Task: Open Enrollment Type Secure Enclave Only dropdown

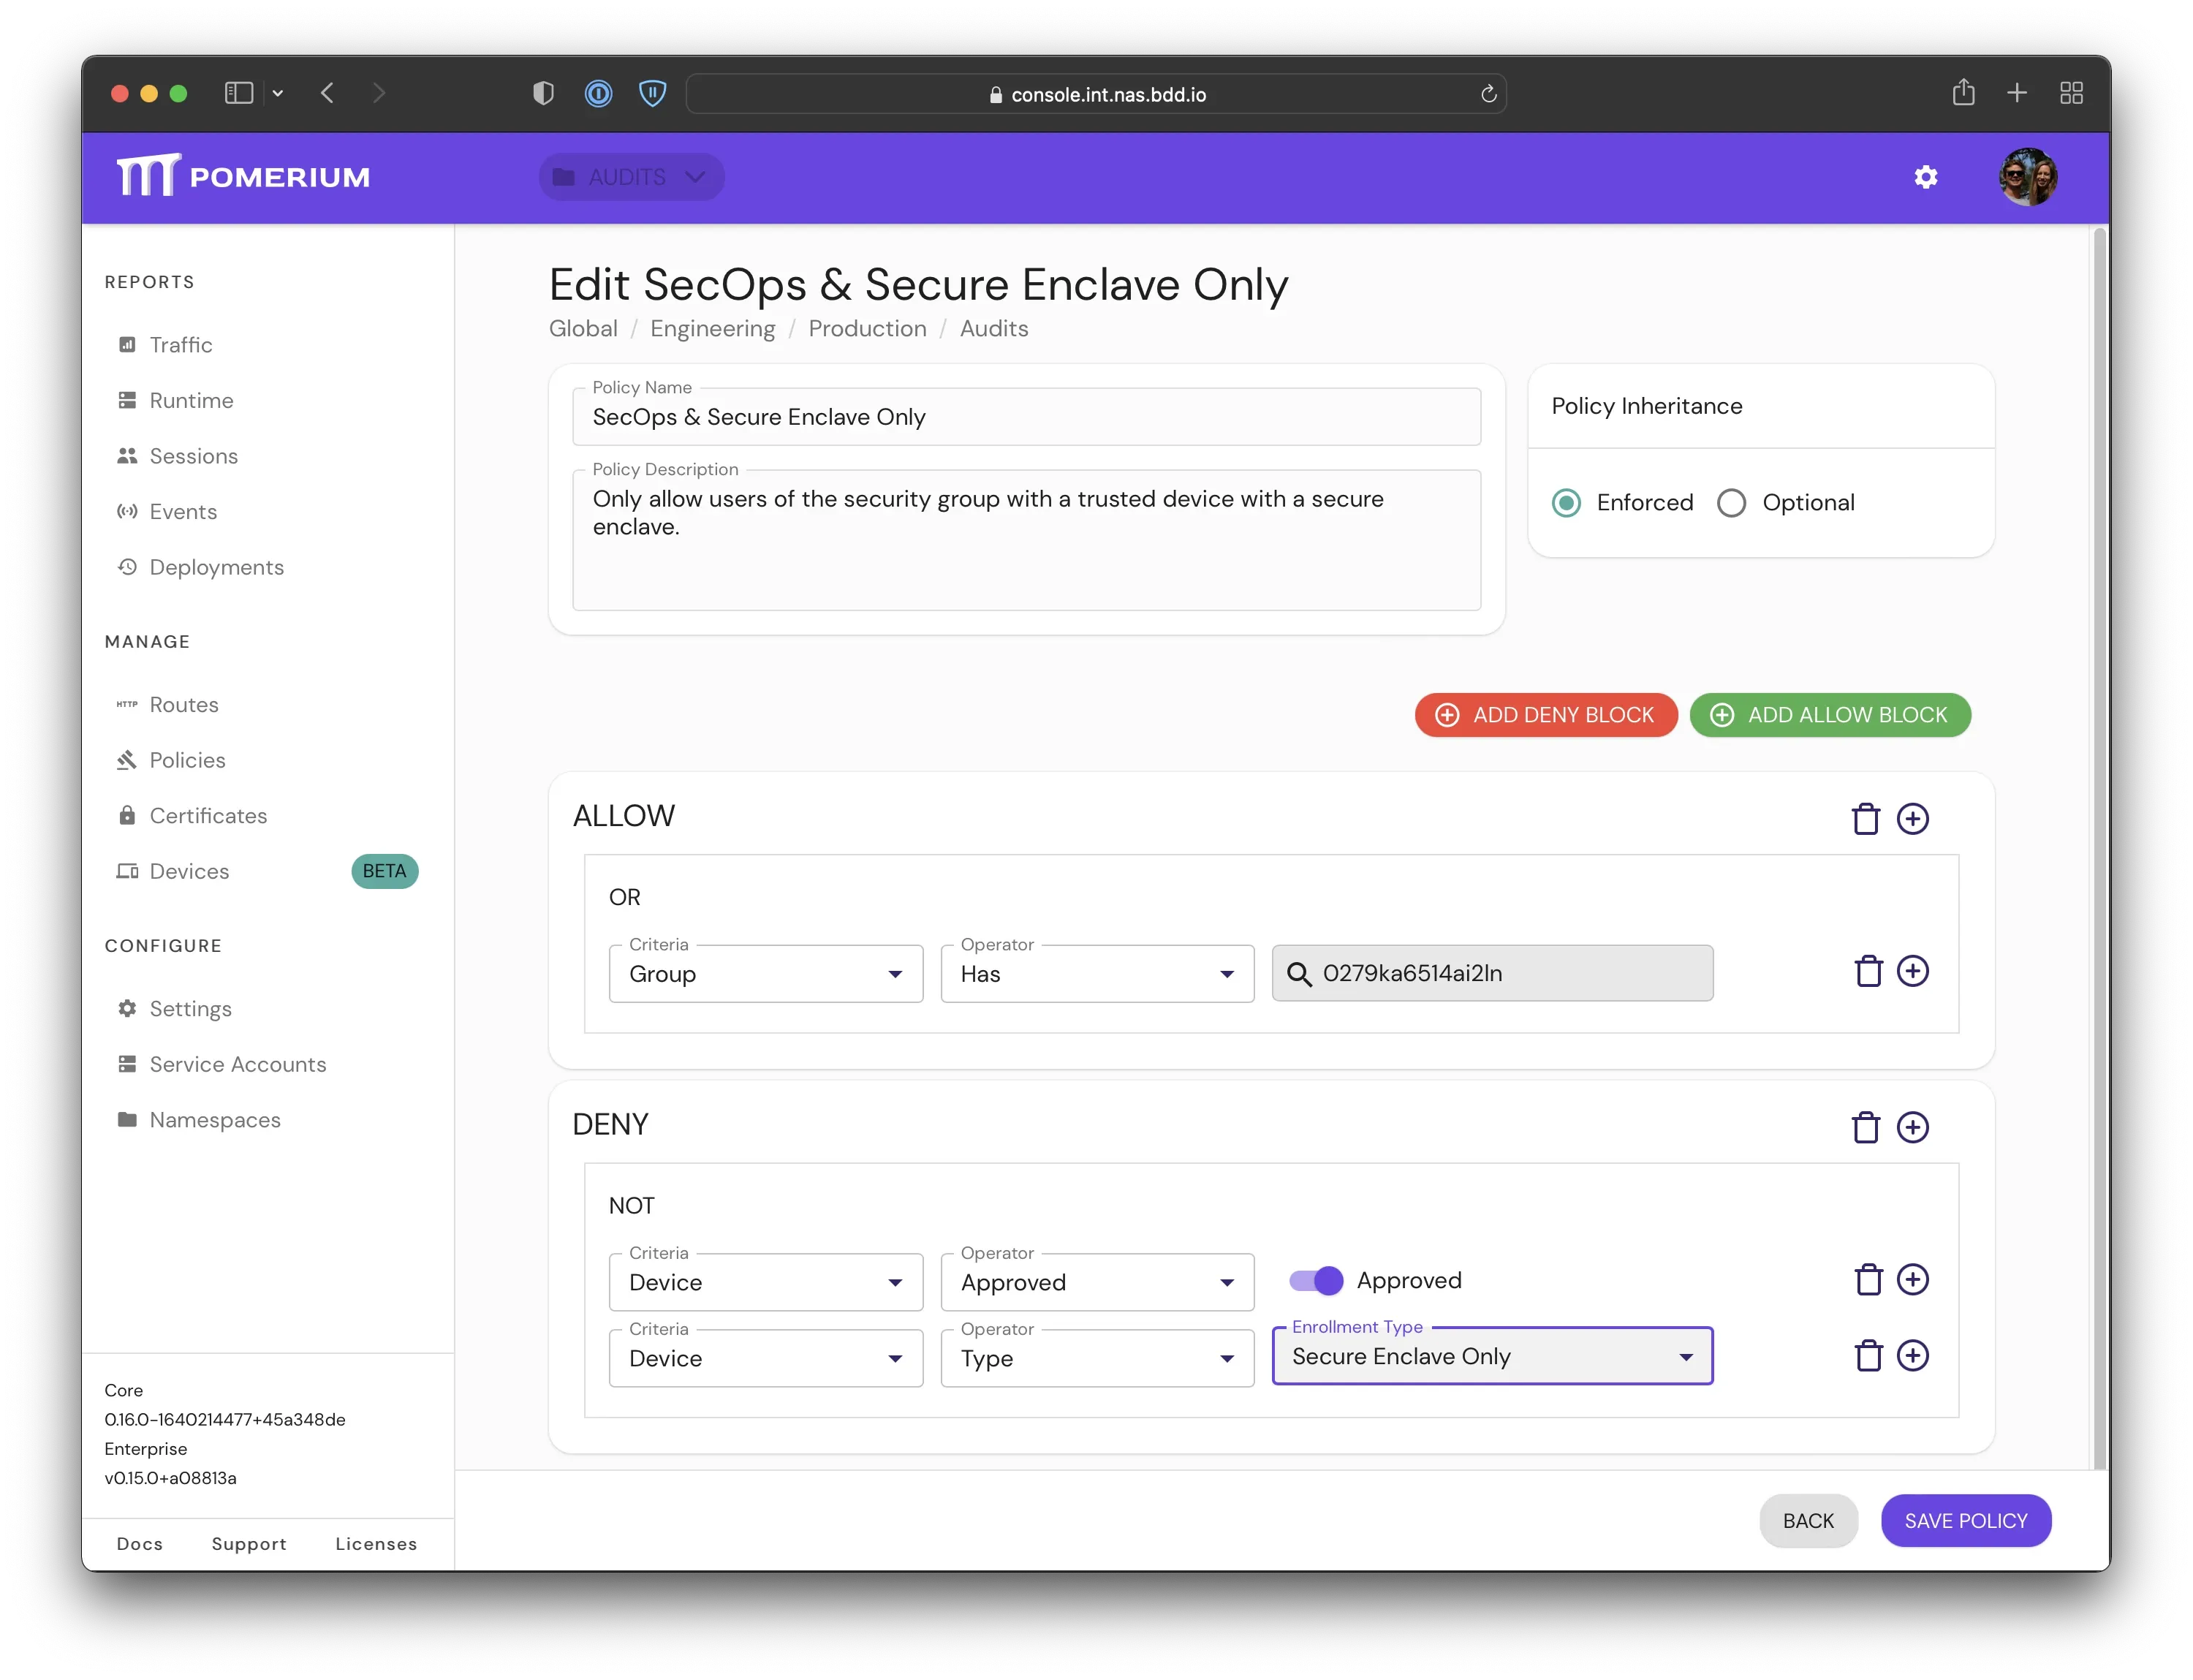Action: (1491, 1356)
